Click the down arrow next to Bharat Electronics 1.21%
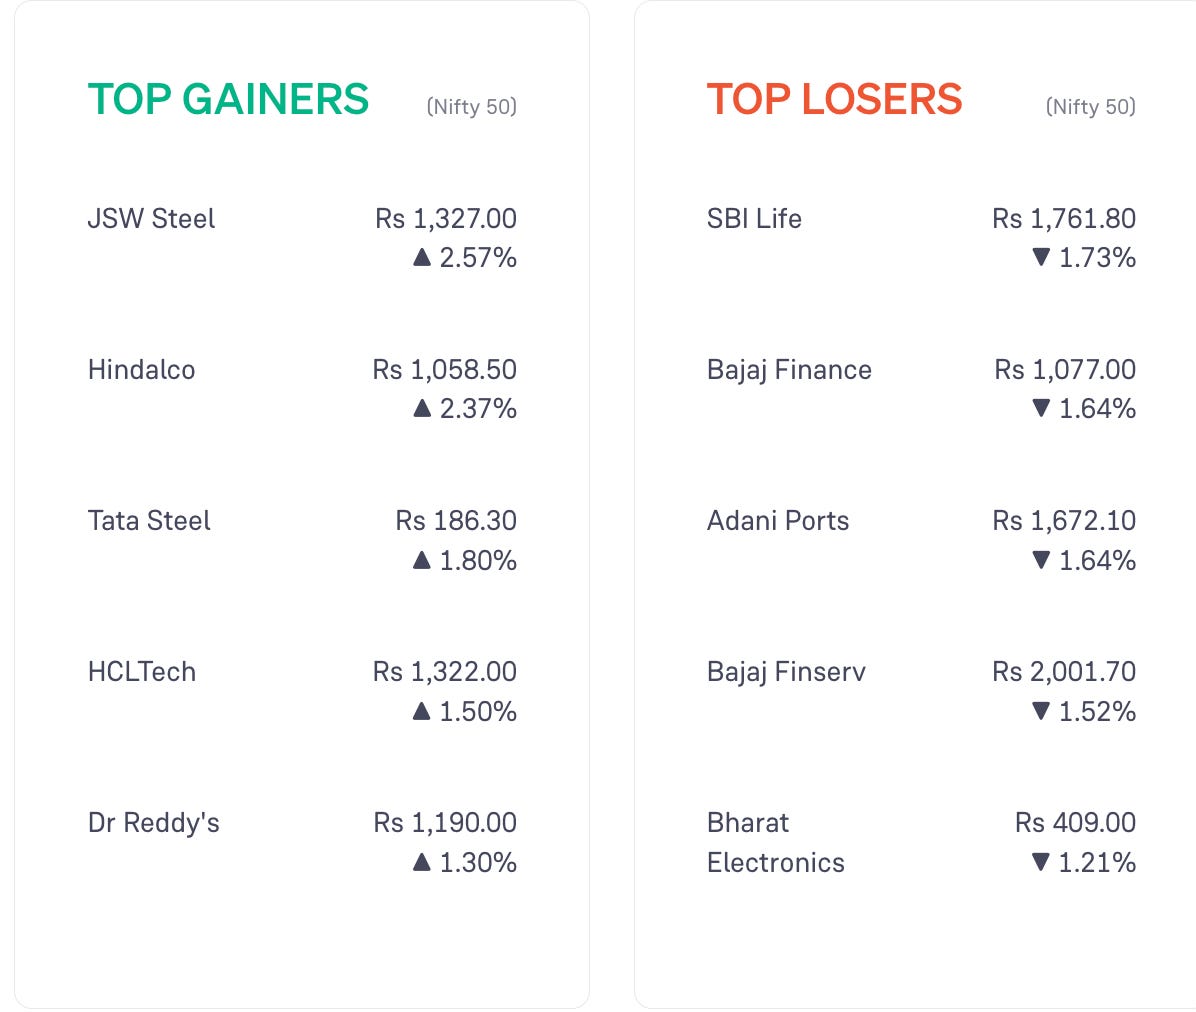This screenshot has height=1012, width=1196. click(x=1040, y=862)
